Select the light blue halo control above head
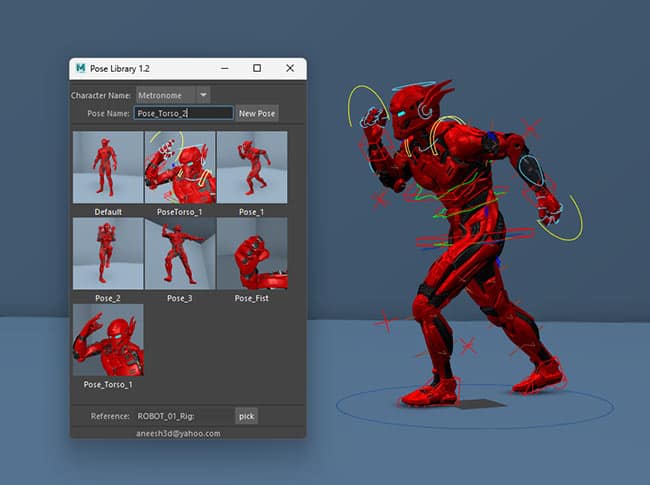 click(x=413, y=85)
